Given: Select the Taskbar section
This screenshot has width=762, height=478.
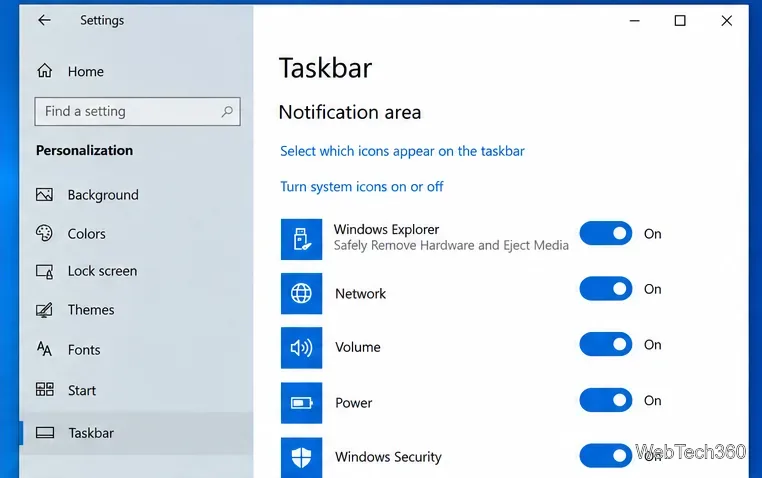Looking at the screenshot, I should [136, 433].
